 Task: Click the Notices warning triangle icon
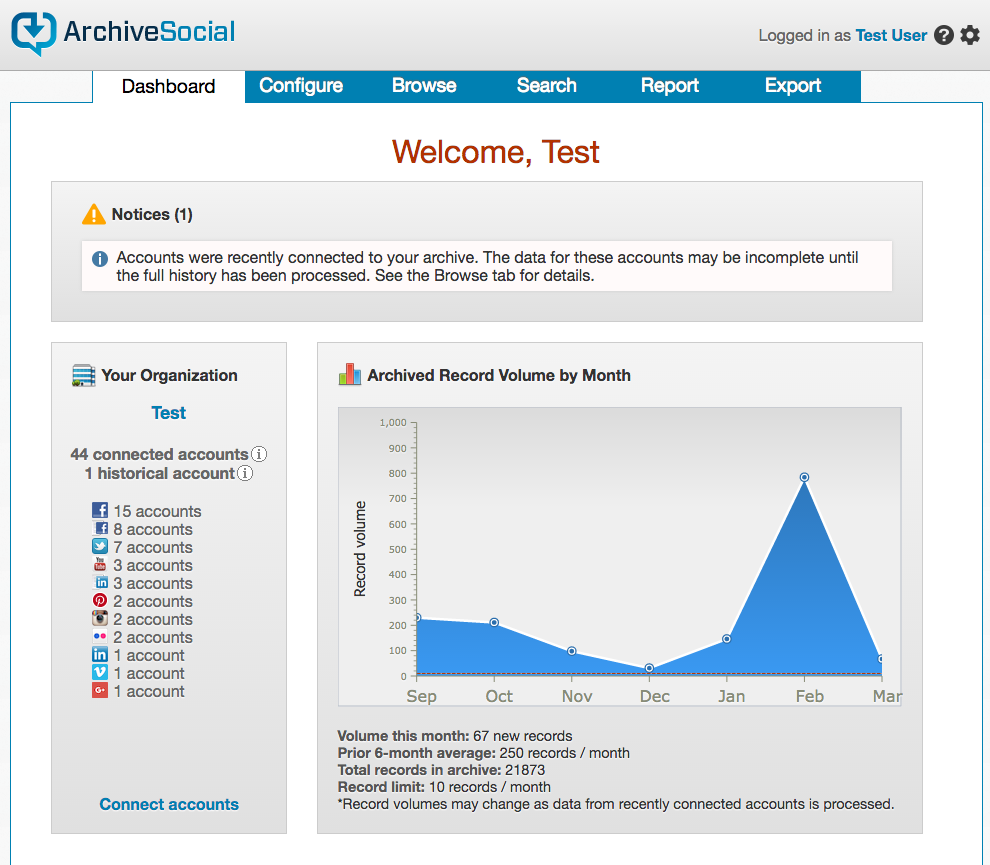pos(94,215)
